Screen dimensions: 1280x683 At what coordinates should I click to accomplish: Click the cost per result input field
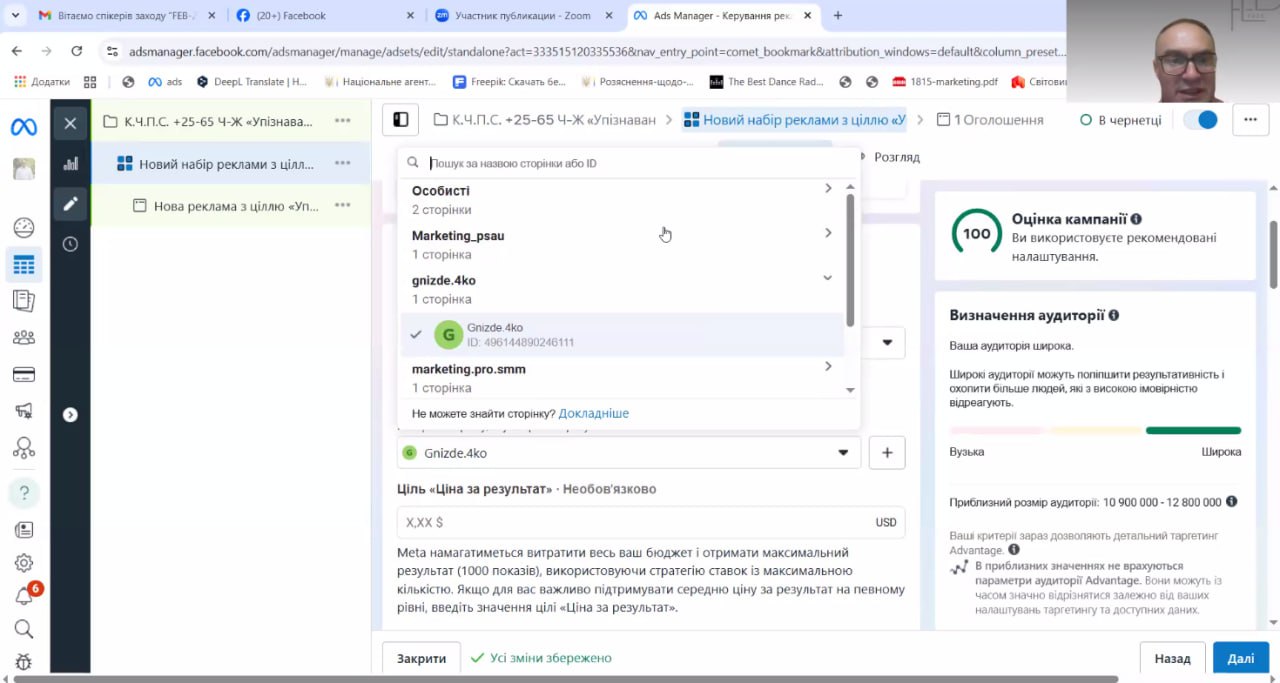click(x=630, y=522)
